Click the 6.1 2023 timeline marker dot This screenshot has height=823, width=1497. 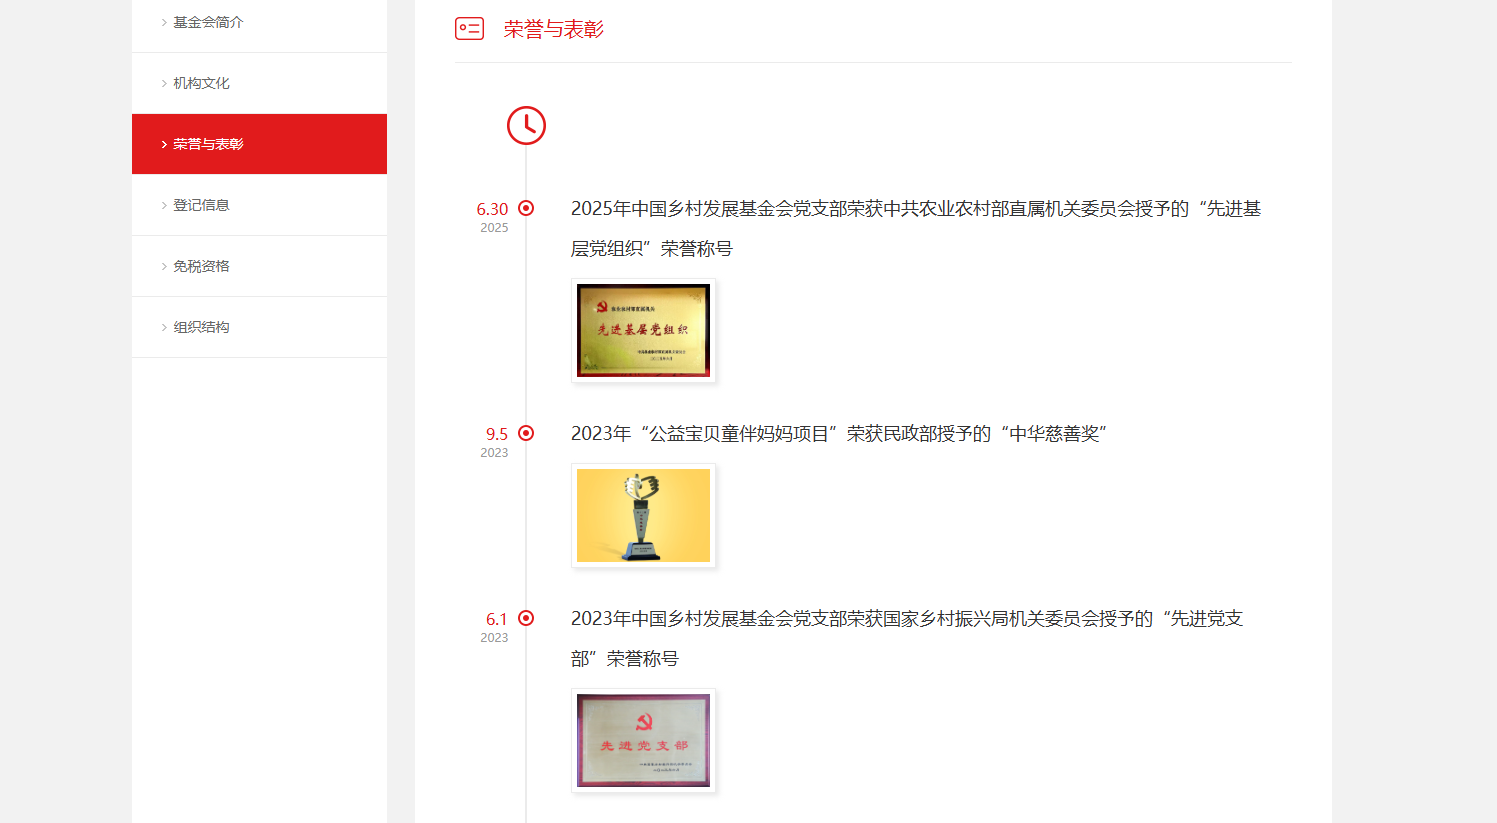click(x=526, y=618)
